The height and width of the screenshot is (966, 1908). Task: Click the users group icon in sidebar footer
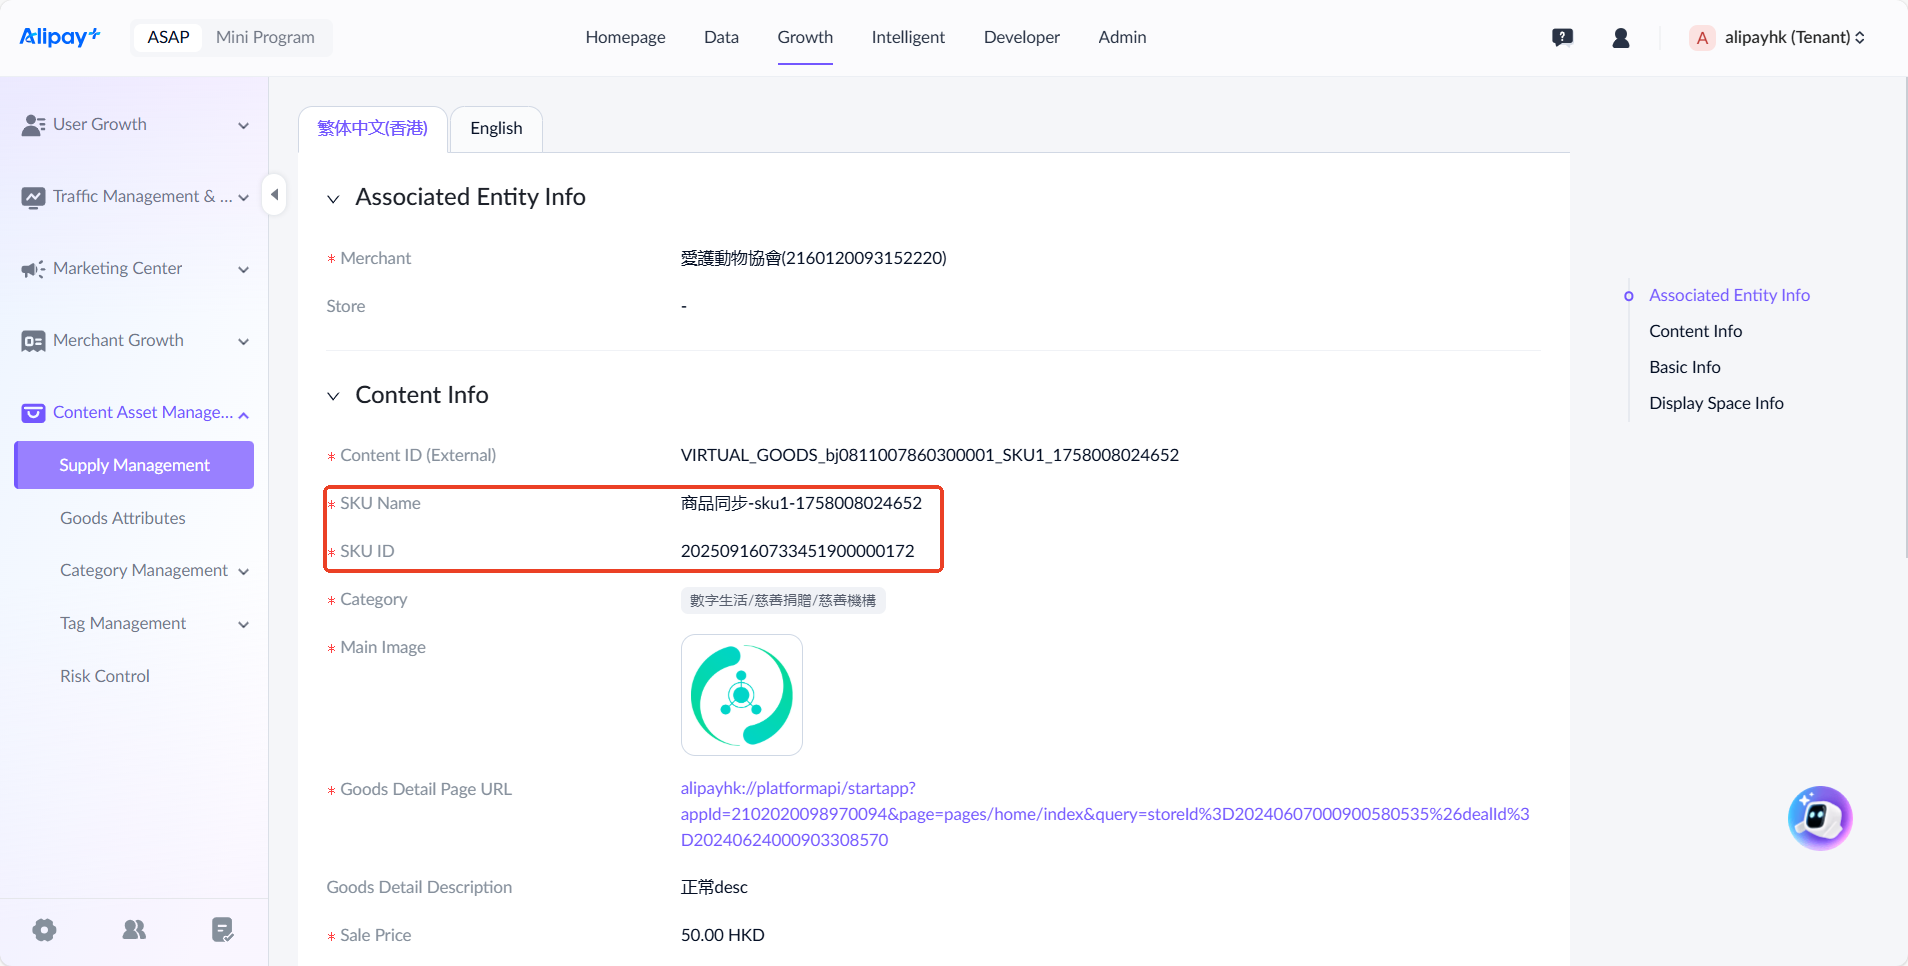click(x=134, y=930)
